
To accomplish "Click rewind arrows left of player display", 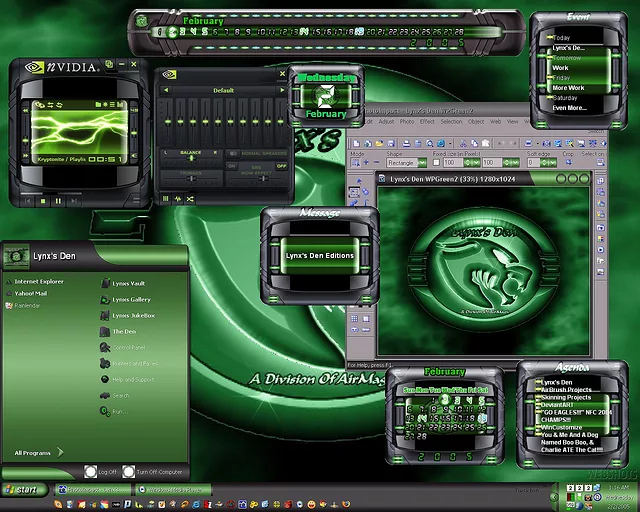I will (25, 111).
